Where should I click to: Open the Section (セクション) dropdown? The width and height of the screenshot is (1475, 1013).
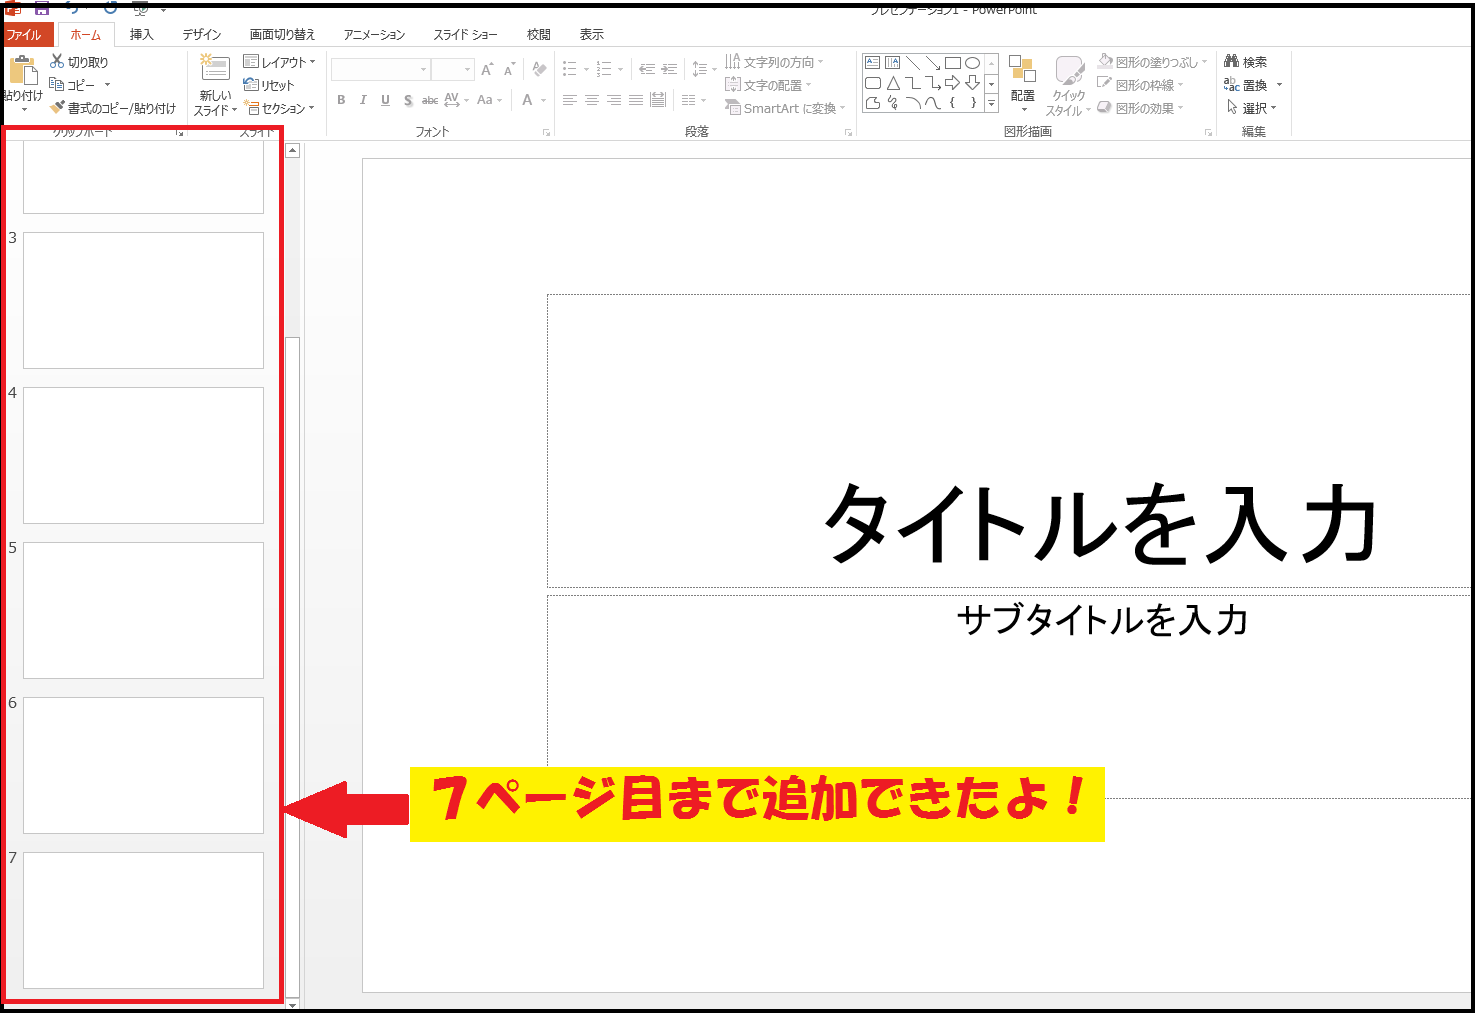coord(279,108)
